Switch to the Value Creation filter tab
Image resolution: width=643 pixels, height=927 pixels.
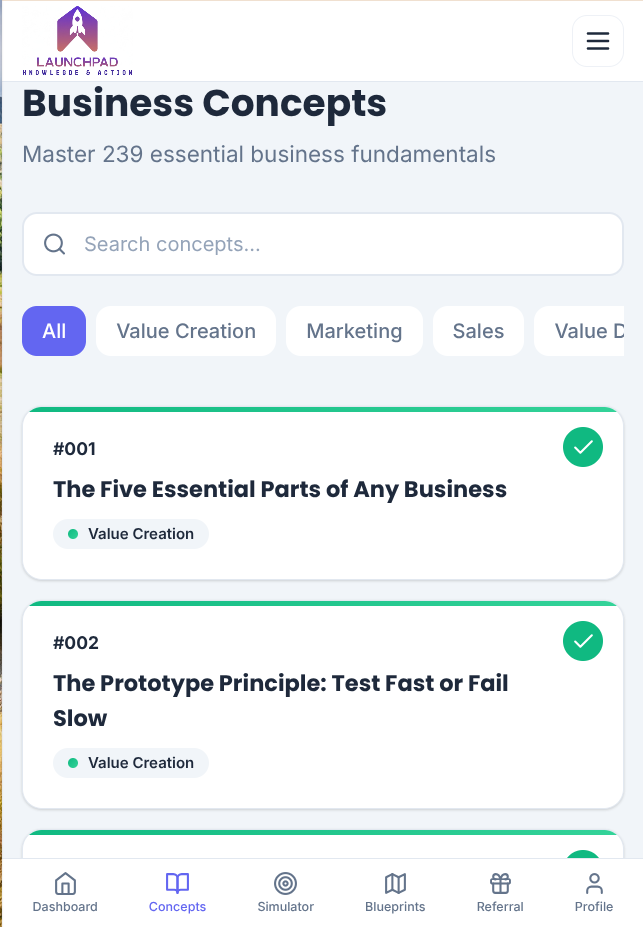(x=186, y=330)
